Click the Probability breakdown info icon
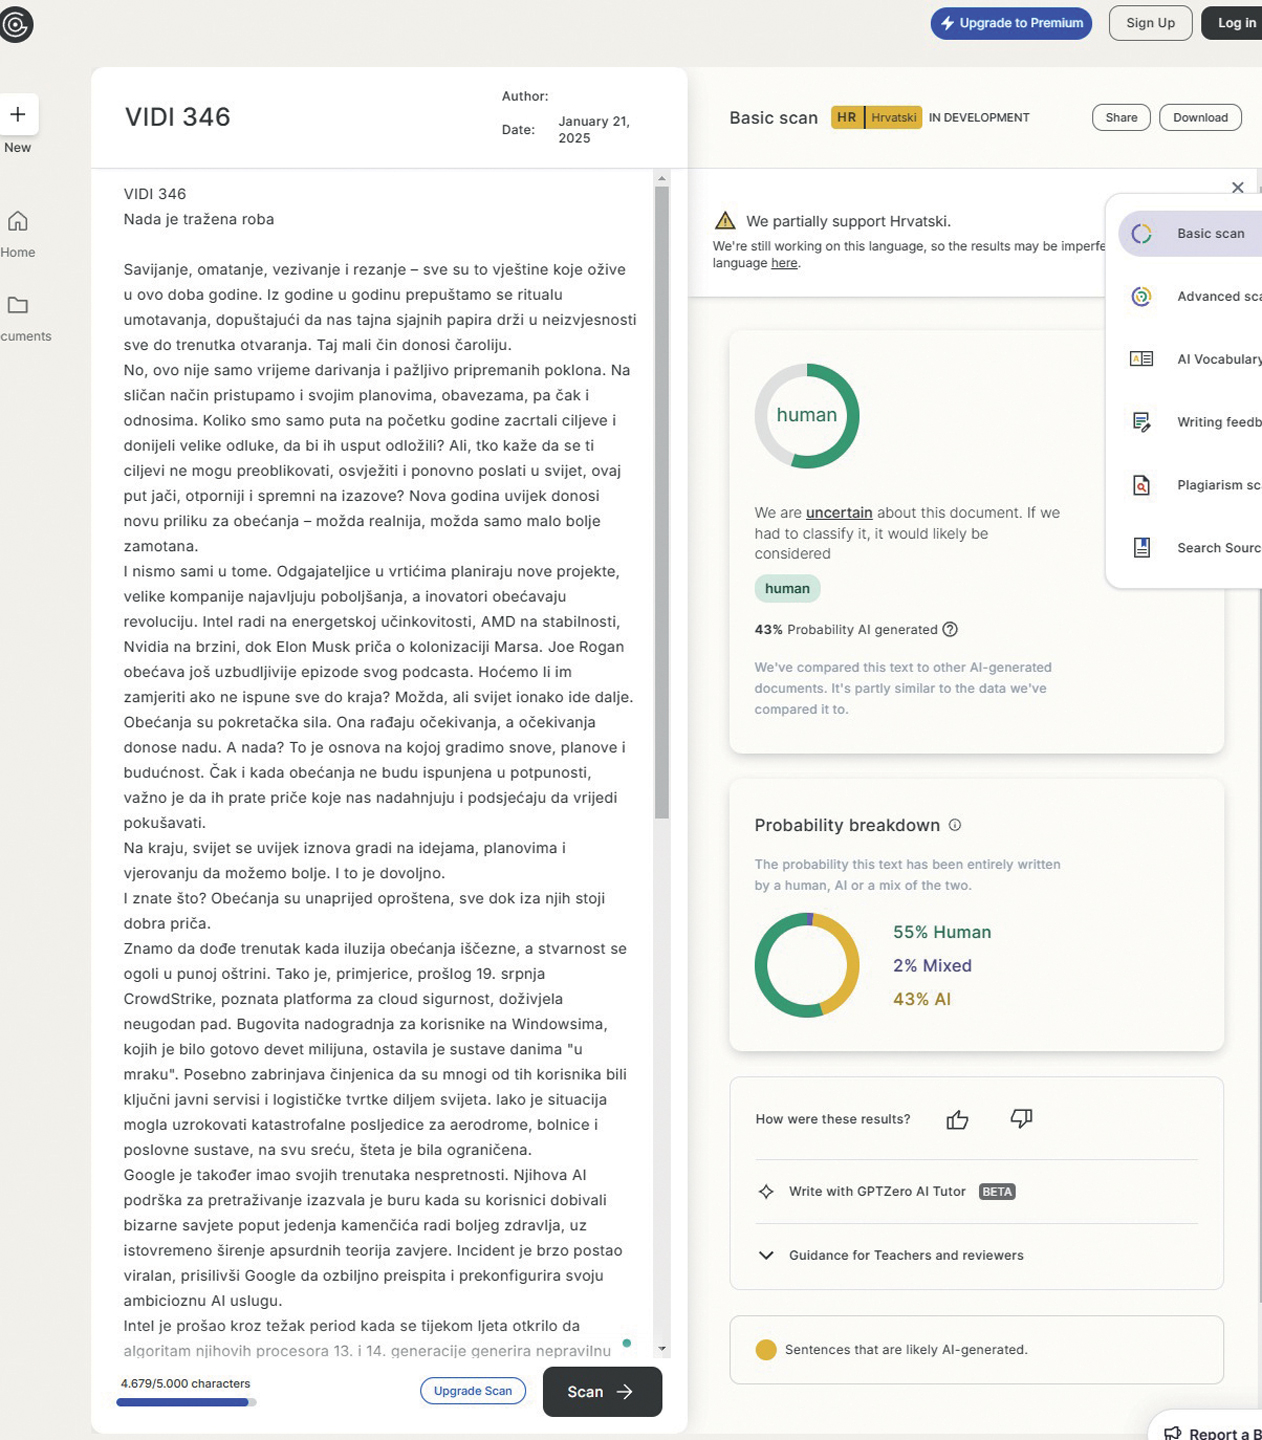Image resolution: width=1262 pixels, height=1440 pixels. (955, 825)
